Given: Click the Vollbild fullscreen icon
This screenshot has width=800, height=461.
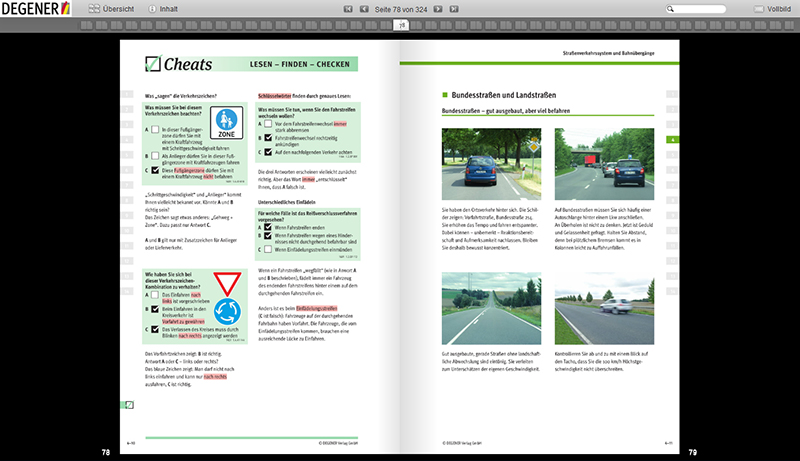Looking at the screenshot, I should [x=759, y=9].
